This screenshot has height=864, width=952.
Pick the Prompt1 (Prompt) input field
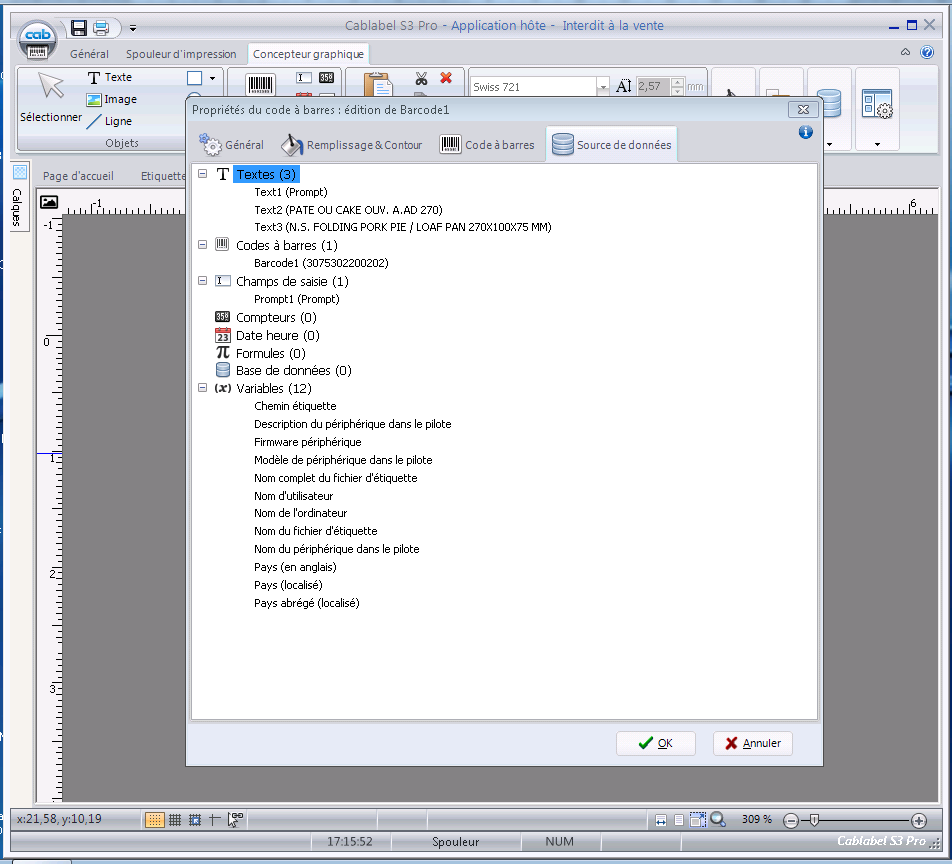pos(297,299)
